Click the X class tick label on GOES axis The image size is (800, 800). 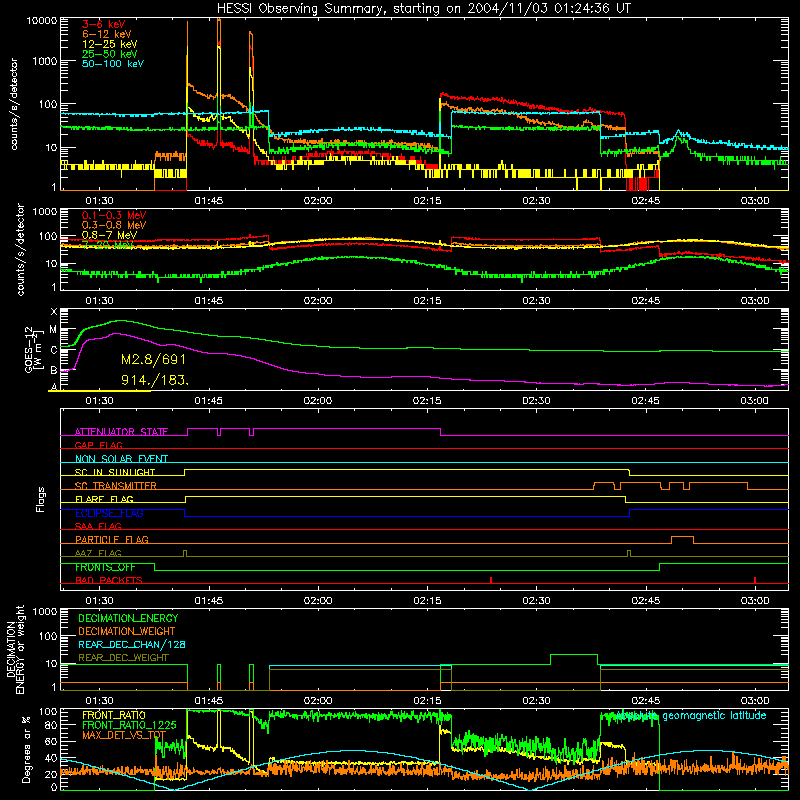pos(54,312)
